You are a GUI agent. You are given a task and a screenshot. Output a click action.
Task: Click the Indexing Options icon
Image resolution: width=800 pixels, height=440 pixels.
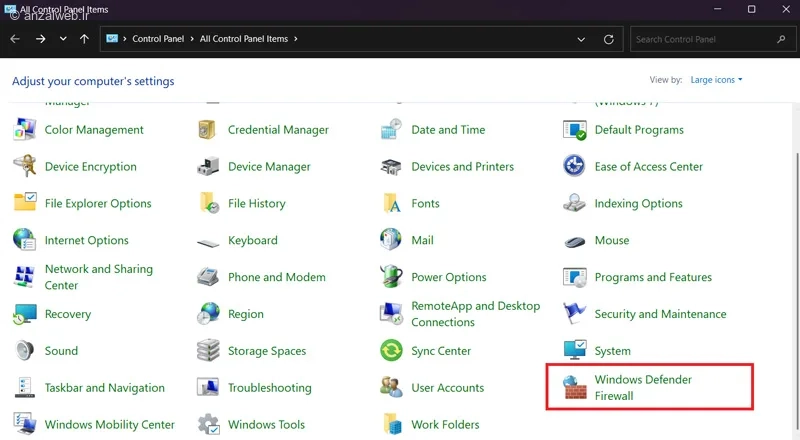pyautogui.click(x=574, y=203)
